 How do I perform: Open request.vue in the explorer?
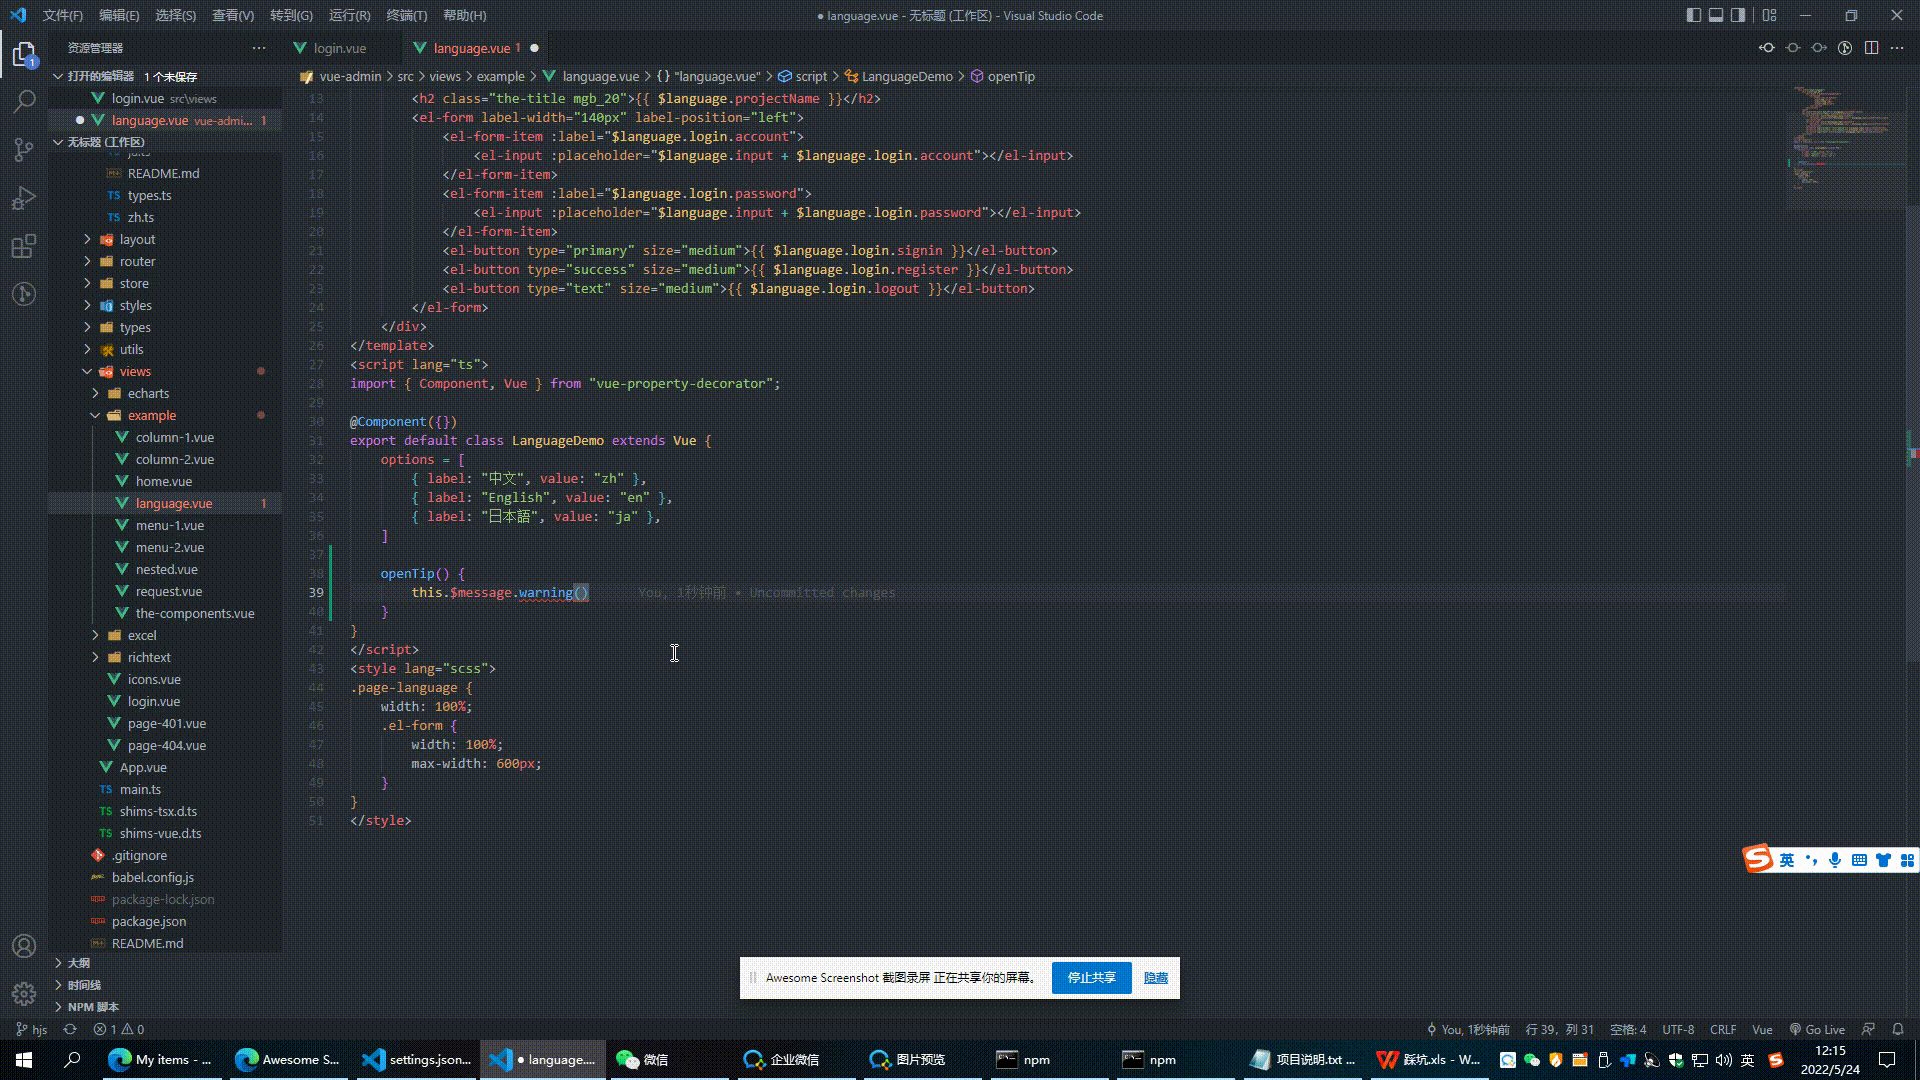pos(168,591)
